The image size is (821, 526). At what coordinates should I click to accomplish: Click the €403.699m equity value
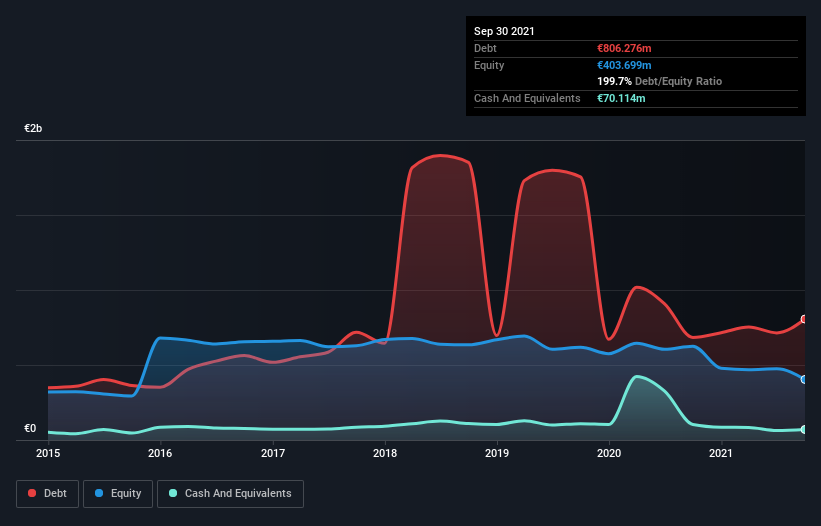click(624, 65)
